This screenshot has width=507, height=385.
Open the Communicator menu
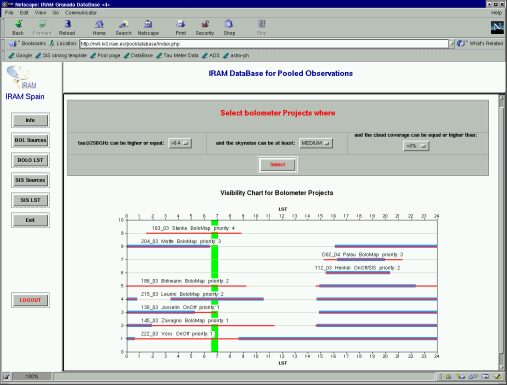click(x=81, y=13)
